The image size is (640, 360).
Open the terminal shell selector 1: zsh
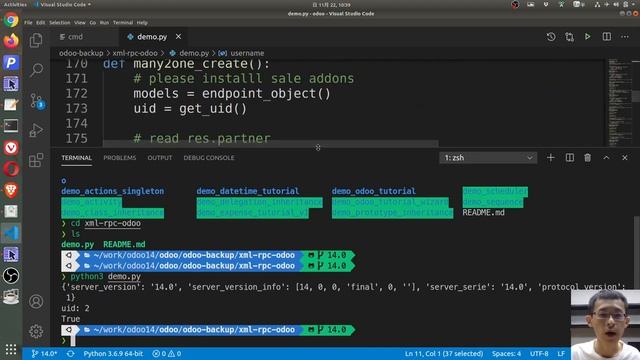[x=488, y=158]
